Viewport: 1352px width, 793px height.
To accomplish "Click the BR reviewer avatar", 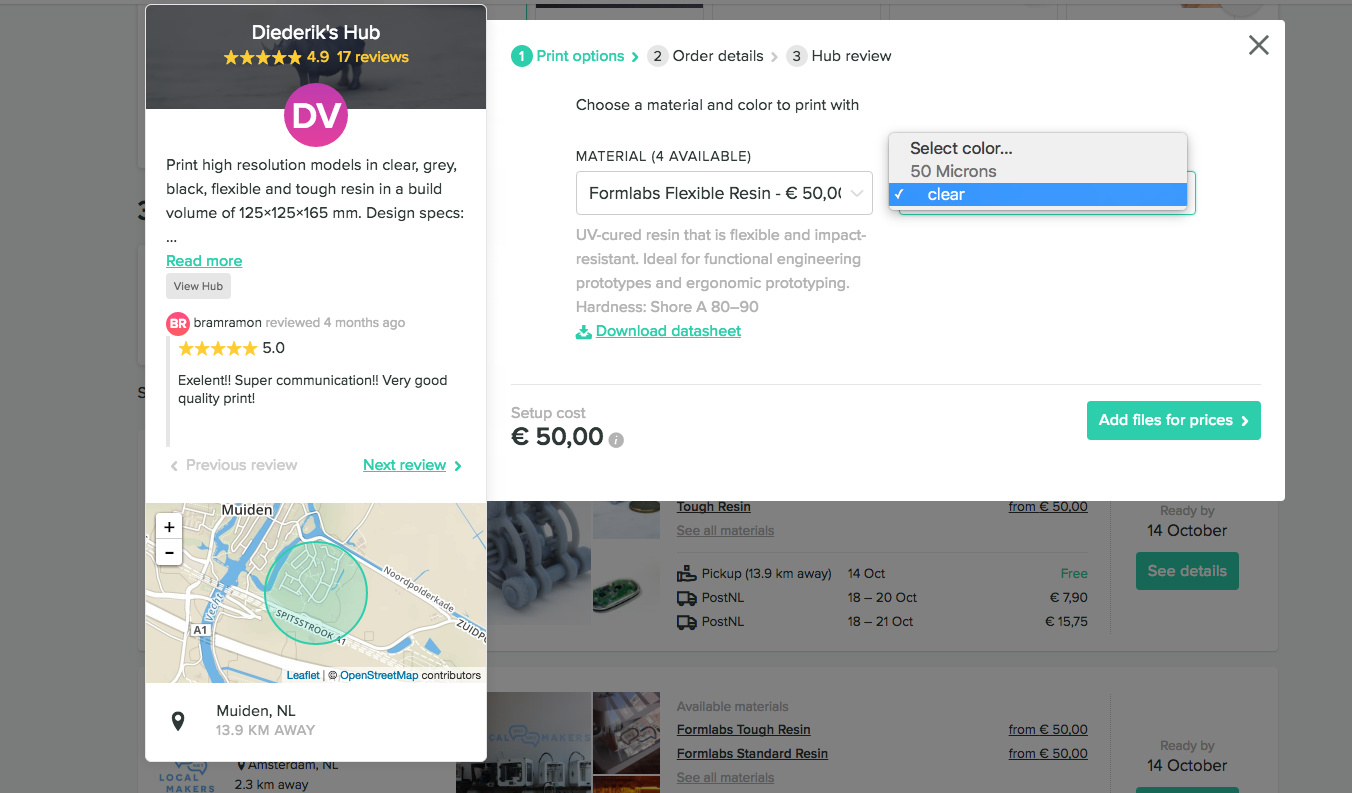I will click(177, 323).
